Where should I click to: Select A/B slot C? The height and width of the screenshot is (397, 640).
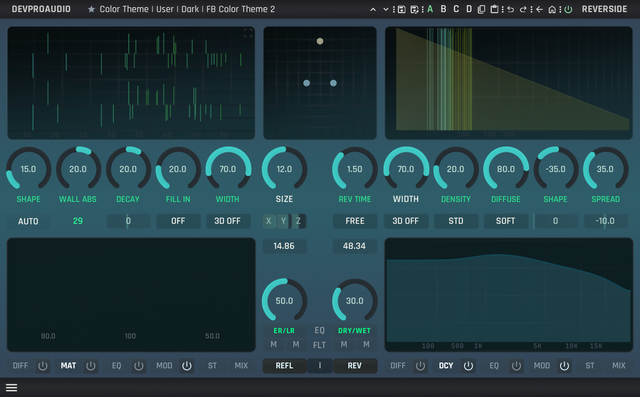(456, 9)
